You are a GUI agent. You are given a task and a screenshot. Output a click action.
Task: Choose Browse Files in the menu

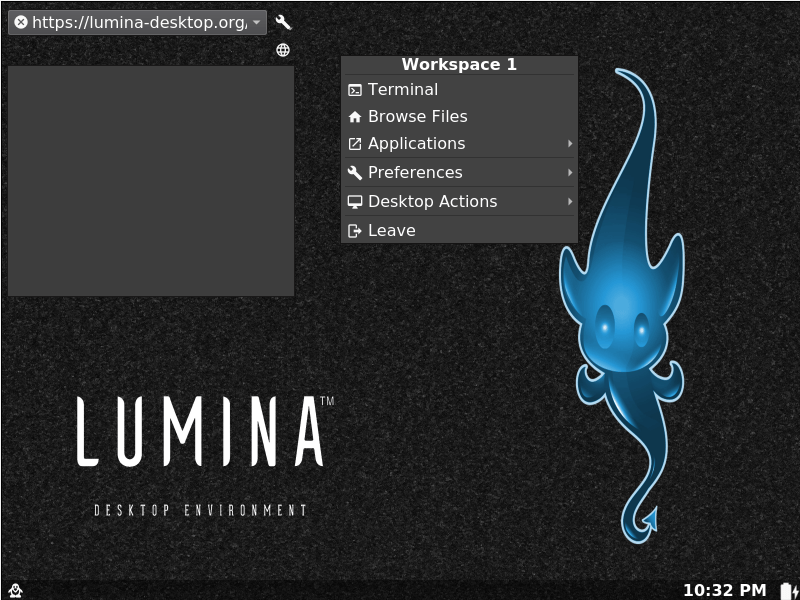pyautogui.click(x=459, y=117)
